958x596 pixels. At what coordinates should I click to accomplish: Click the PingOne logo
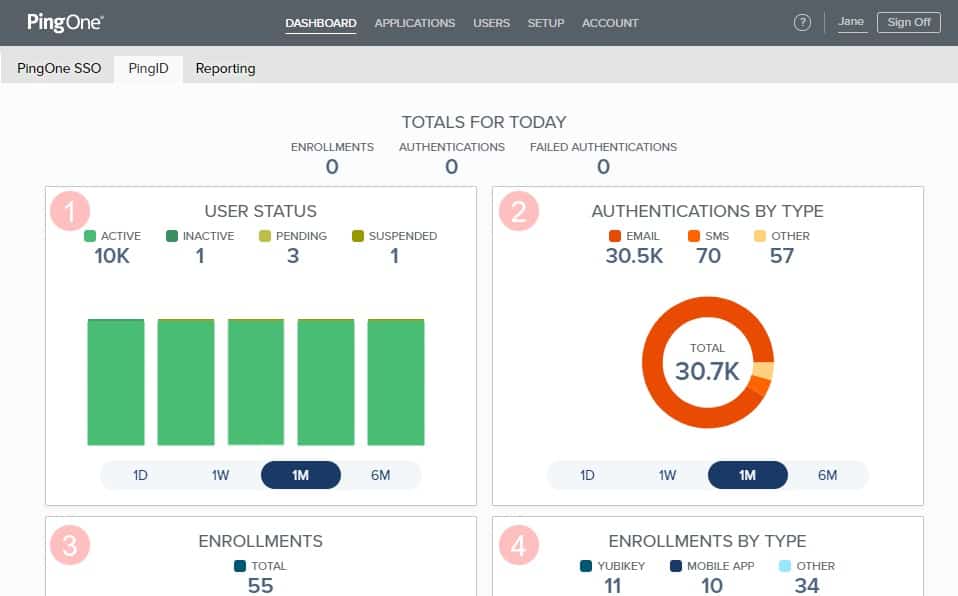(x=65, y=23)
